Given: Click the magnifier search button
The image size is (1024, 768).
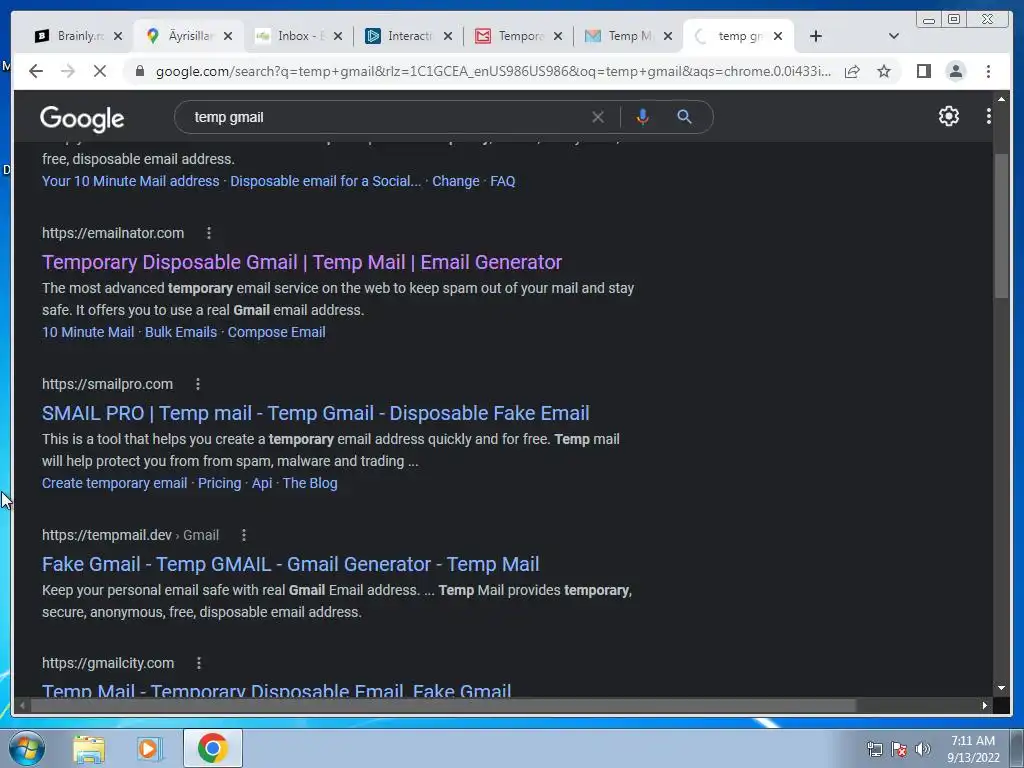Looking at the screenshot, I should [x=684, y=117].
